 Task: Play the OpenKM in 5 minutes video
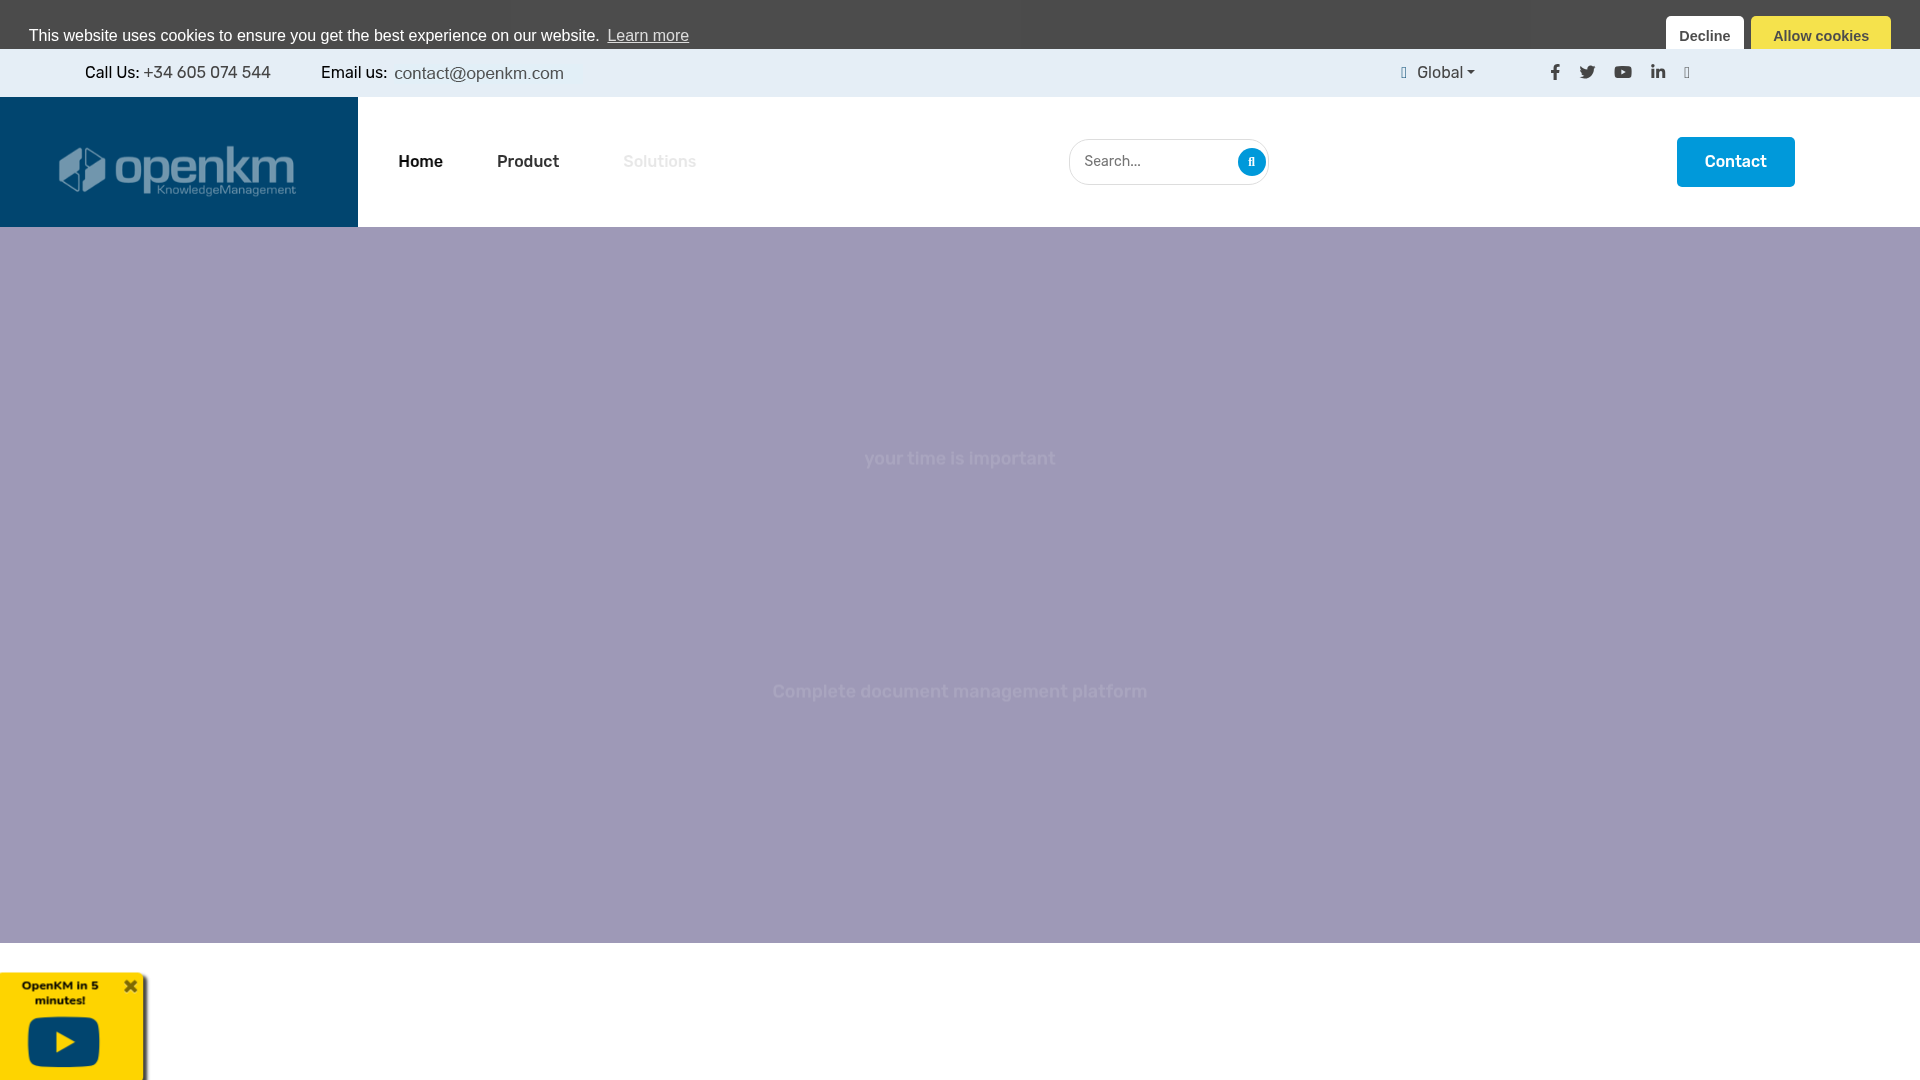63,1042
